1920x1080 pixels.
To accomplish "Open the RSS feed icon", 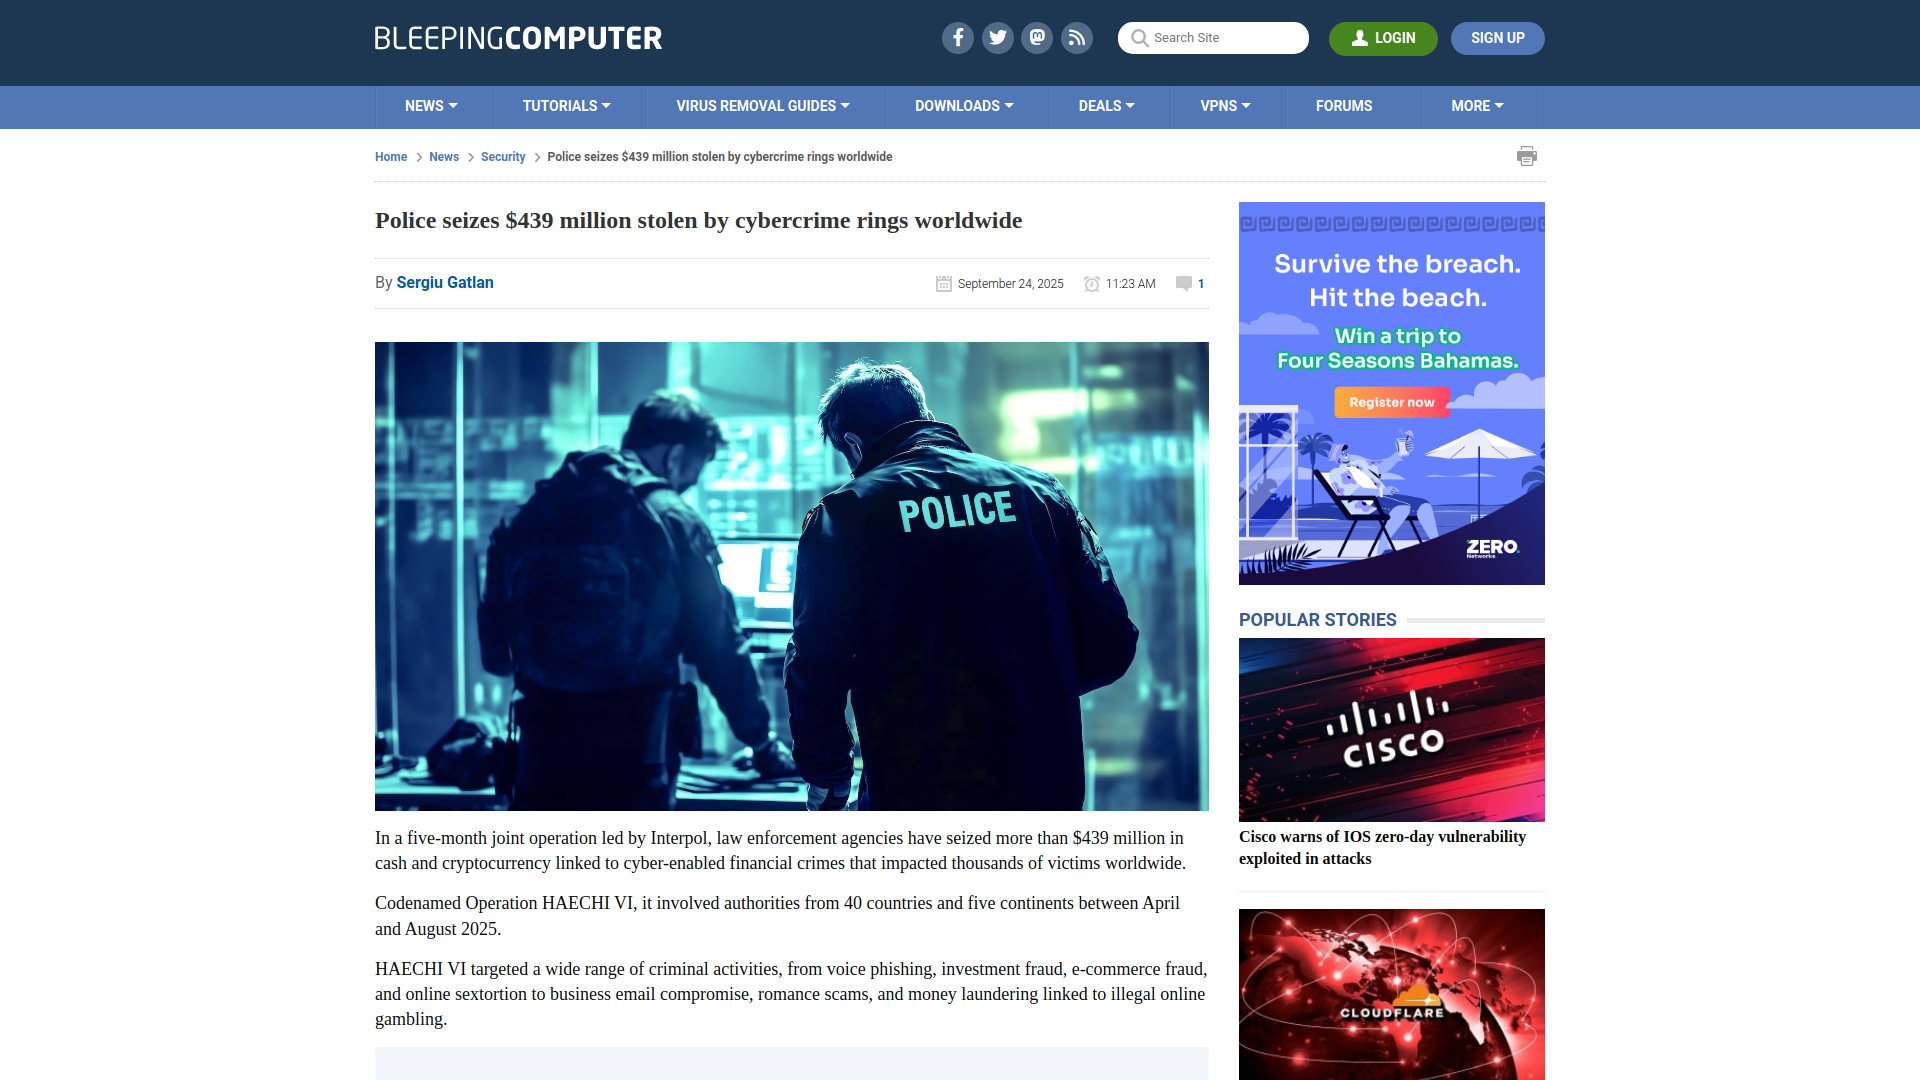I will (1077, 37).
